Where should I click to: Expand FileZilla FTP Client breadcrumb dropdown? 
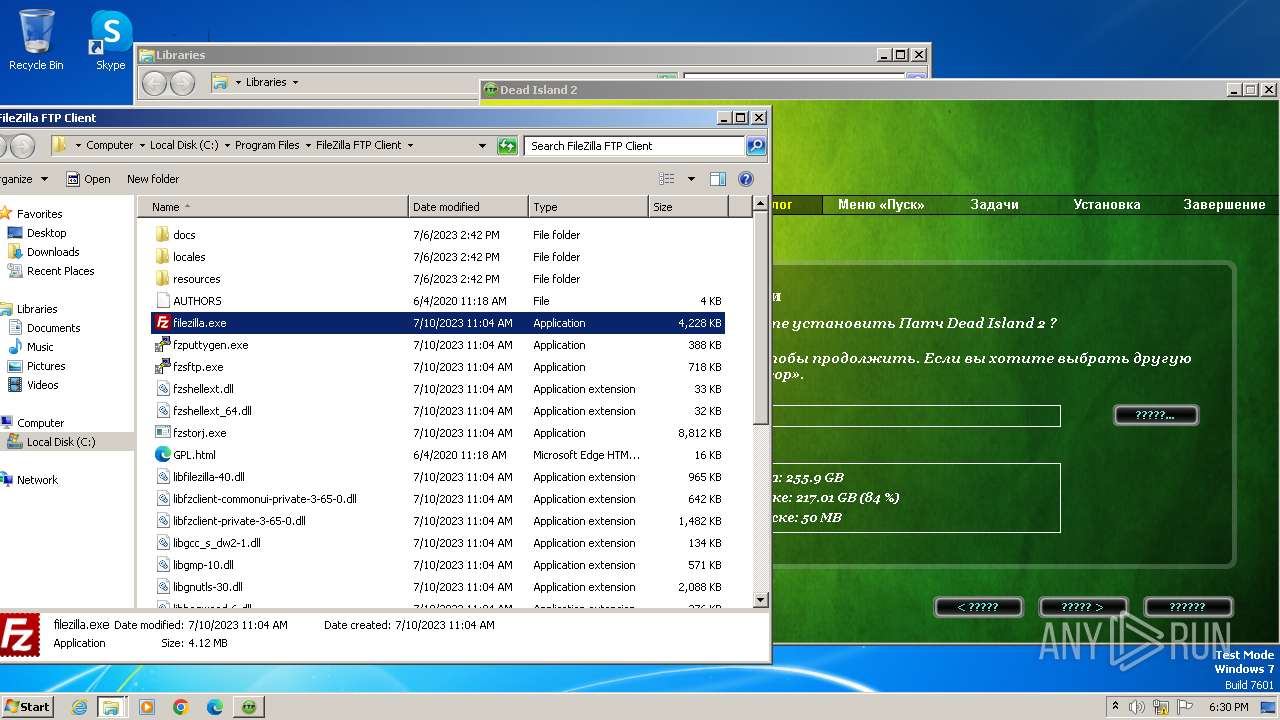(x=410, y=145)
